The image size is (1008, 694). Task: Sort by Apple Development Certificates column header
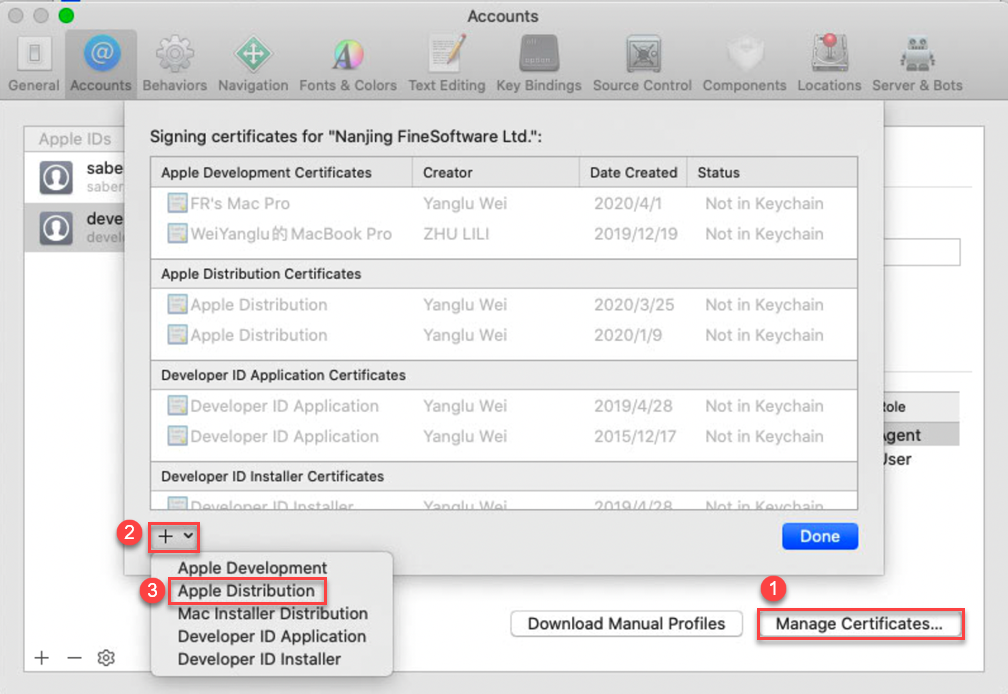pyautogui.click(x=282, y=172)
